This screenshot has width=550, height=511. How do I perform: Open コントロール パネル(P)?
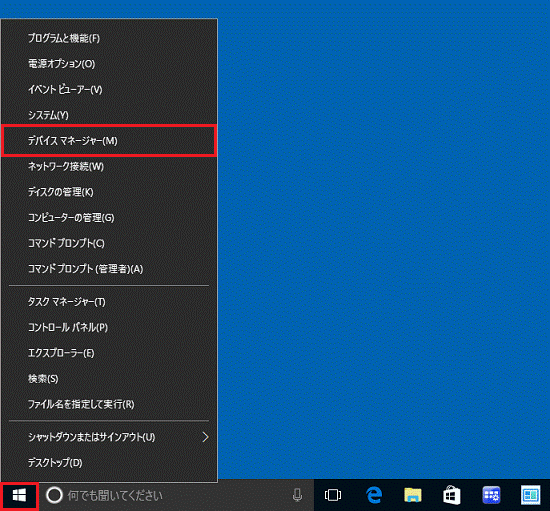pos(109,327)
